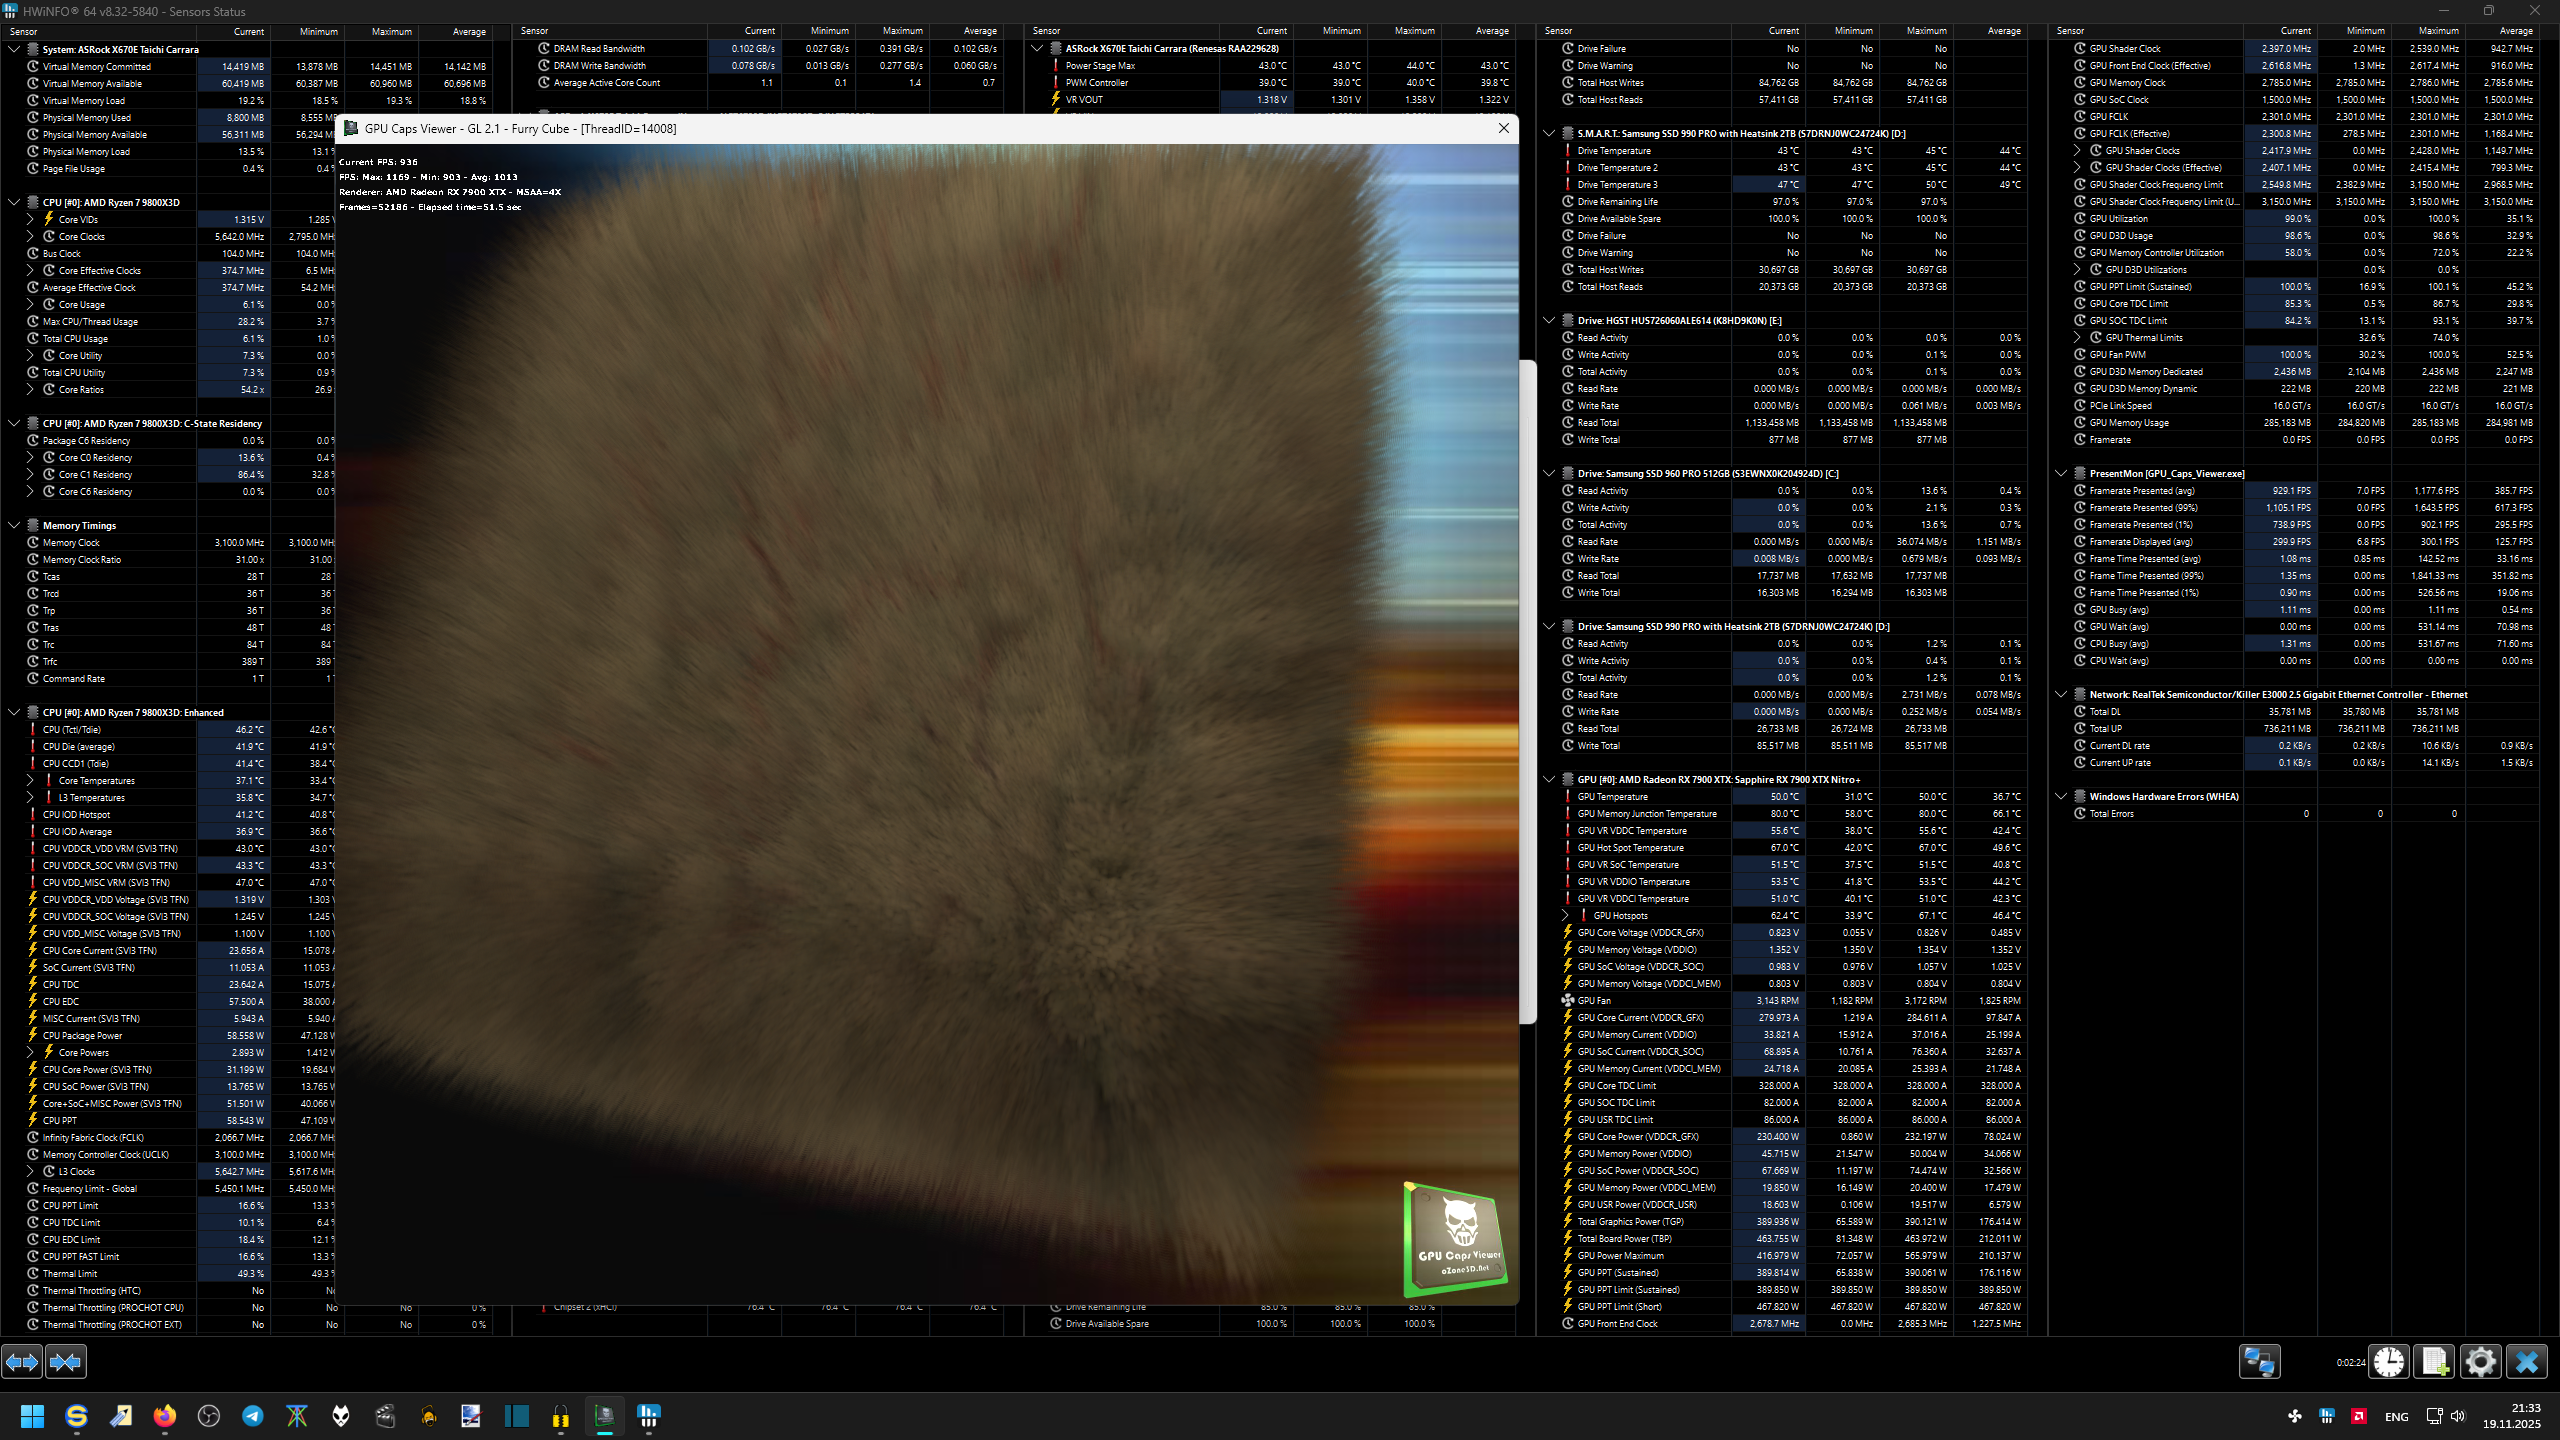Open AMD Software from the red tray icon
The width and height of the screenshot is (2560, 1440).
(x=2359, y=1416)
